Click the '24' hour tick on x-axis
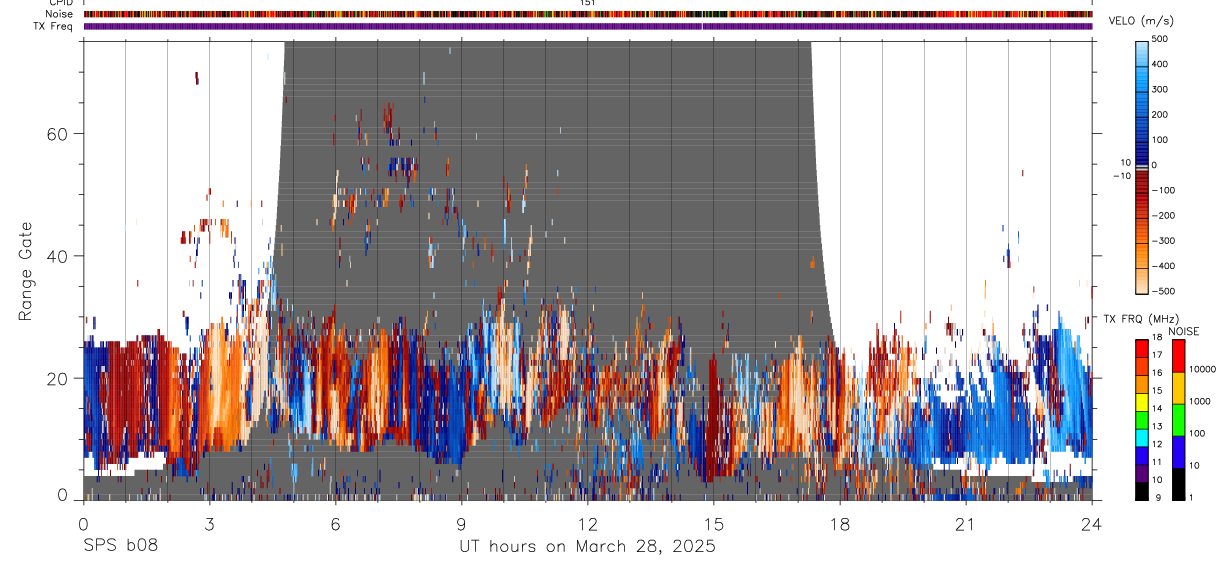Image resolution: width=1228 pixels, height=567 pixels. pyautogui.click(x=1091, y=523)
